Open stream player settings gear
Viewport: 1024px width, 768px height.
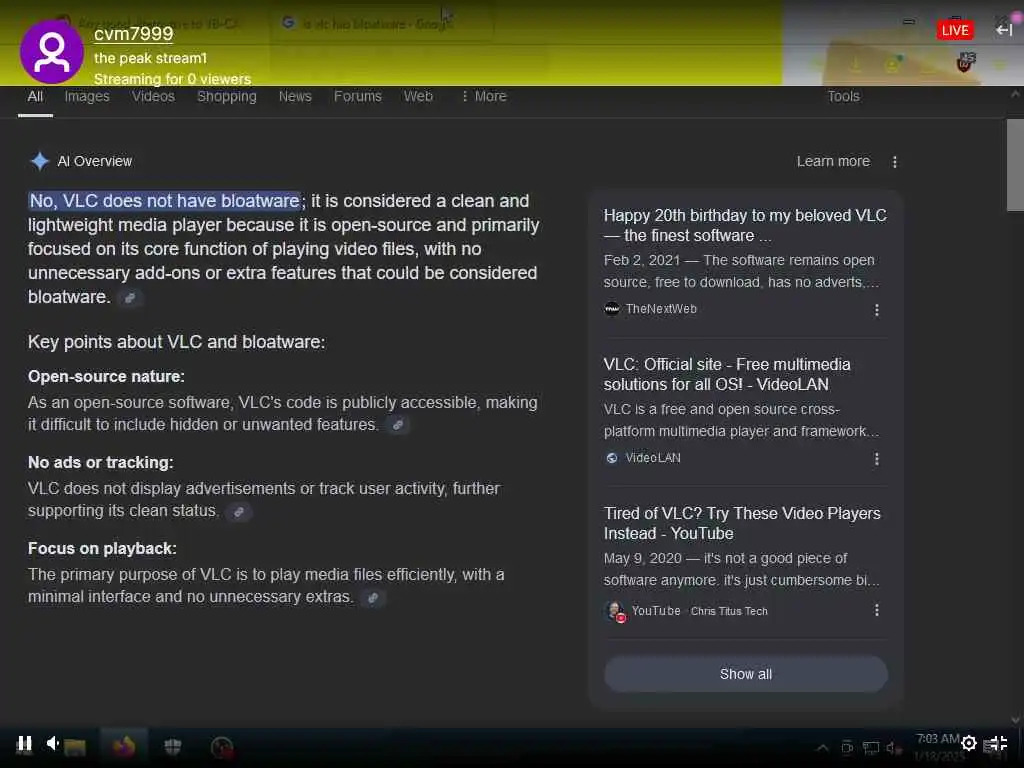point(968,743)
